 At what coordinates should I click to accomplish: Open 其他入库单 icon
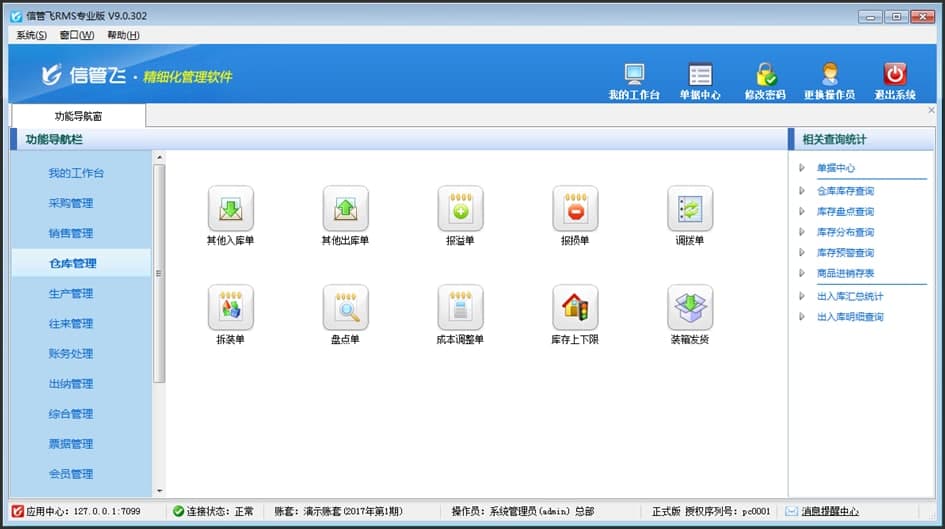(x=230, y=208)
